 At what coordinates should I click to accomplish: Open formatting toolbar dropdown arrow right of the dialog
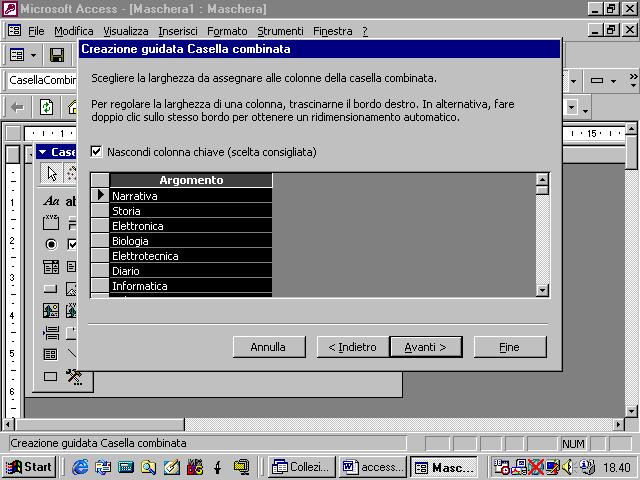point(573,81)
